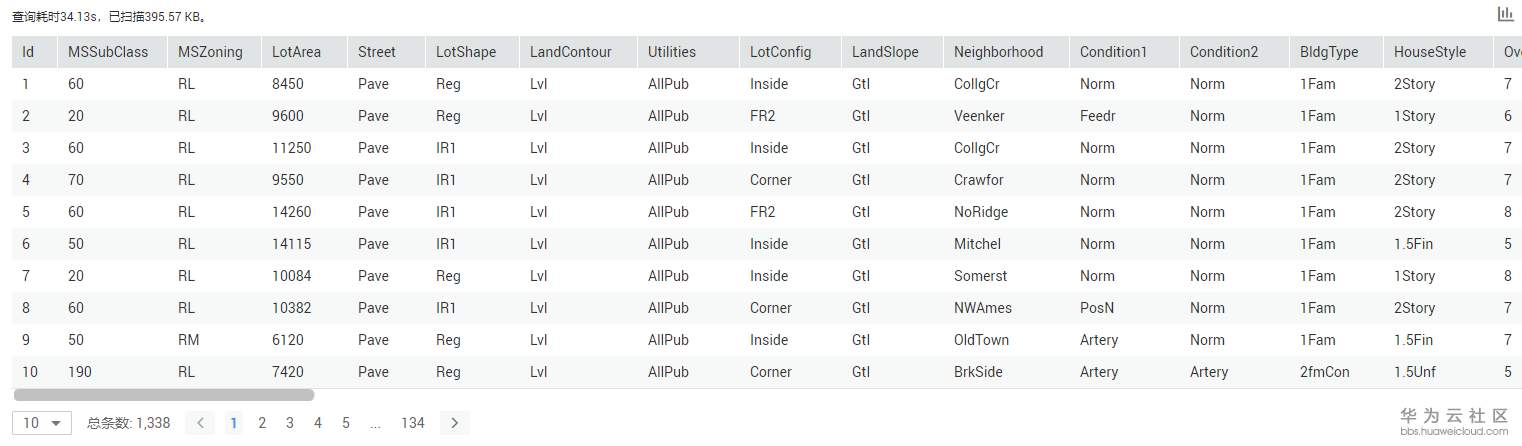Select current page 1 indicator

click(234, 423)
